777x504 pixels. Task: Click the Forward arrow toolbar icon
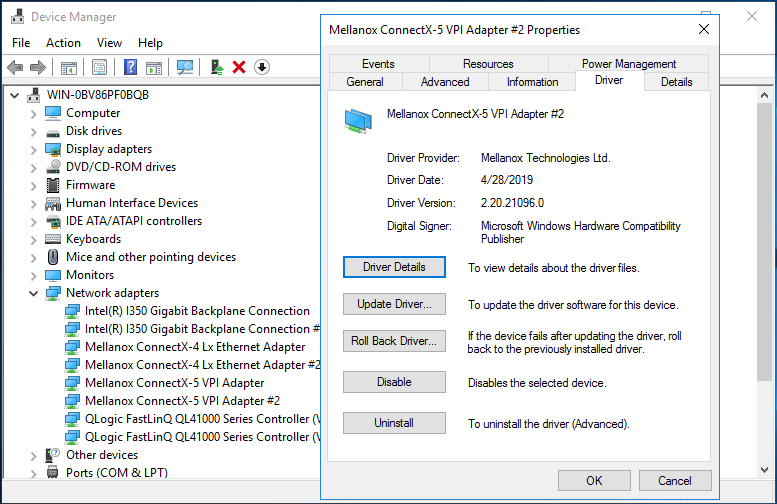click(38, 67)
